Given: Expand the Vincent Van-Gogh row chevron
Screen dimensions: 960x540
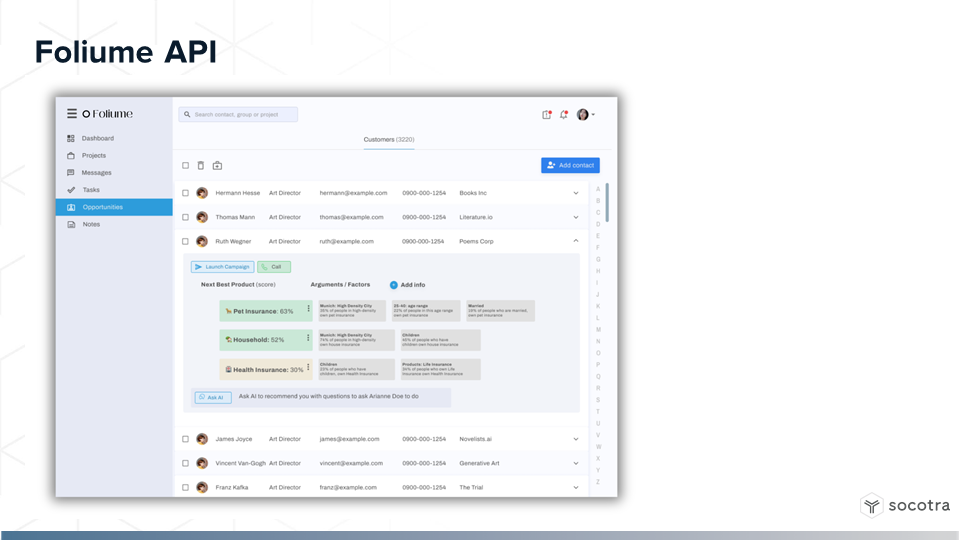Looking at the screenshot, I should [576, 463].
